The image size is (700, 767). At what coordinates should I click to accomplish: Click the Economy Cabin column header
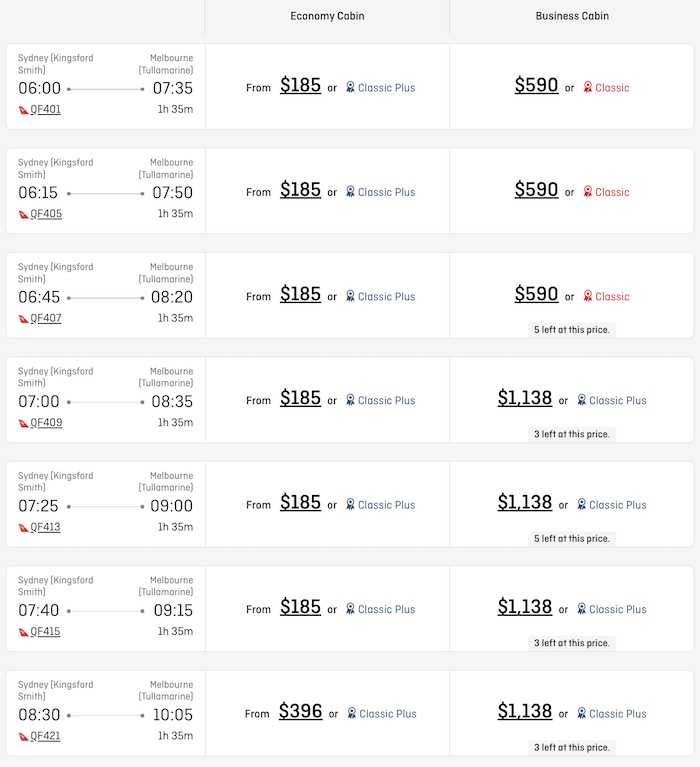327,16
